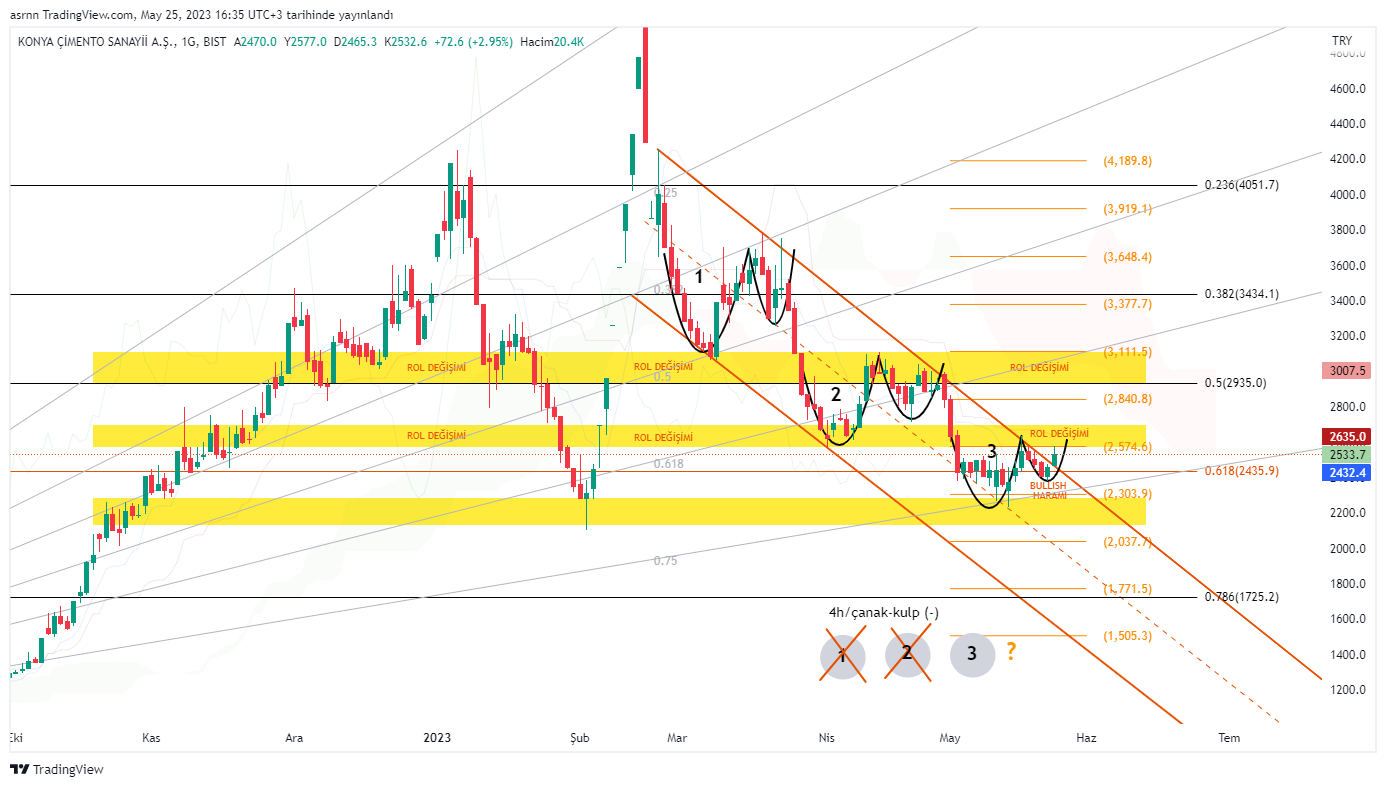Select the gray circle numbered 3

tap(972, 655)
